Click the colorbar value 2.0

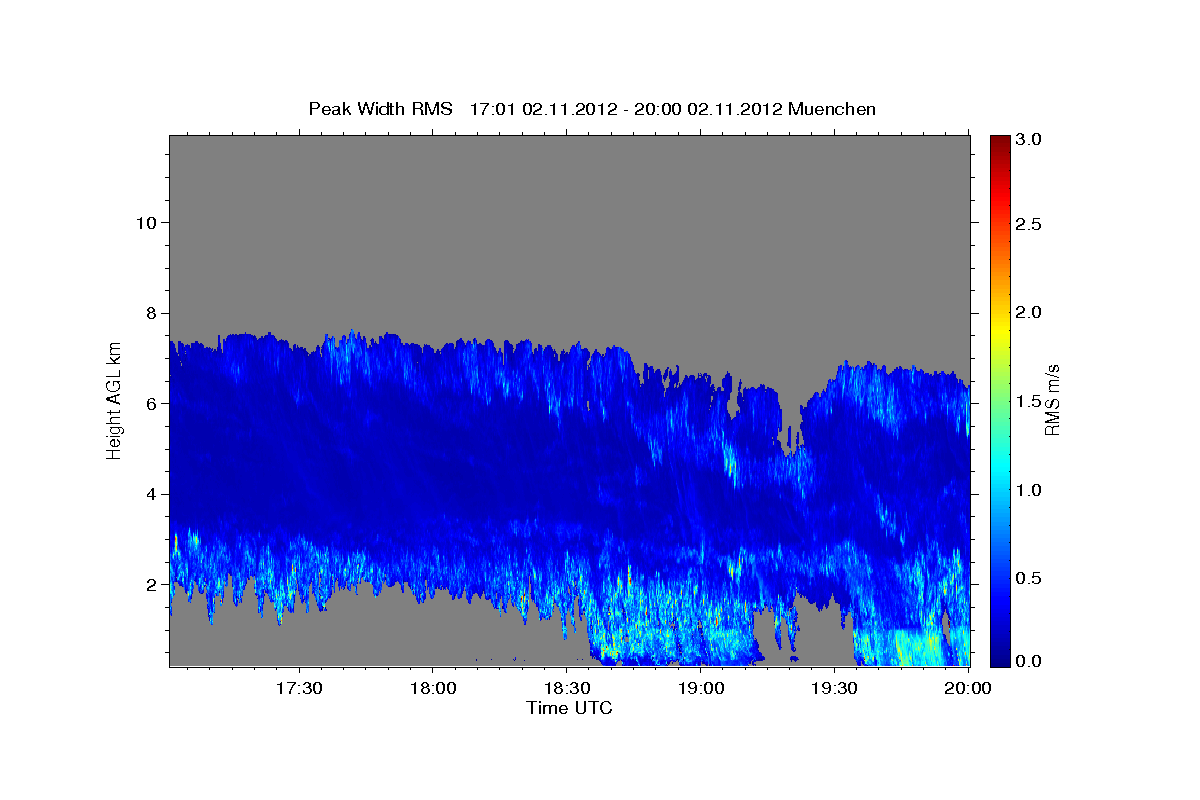[x=1030, y=312]
